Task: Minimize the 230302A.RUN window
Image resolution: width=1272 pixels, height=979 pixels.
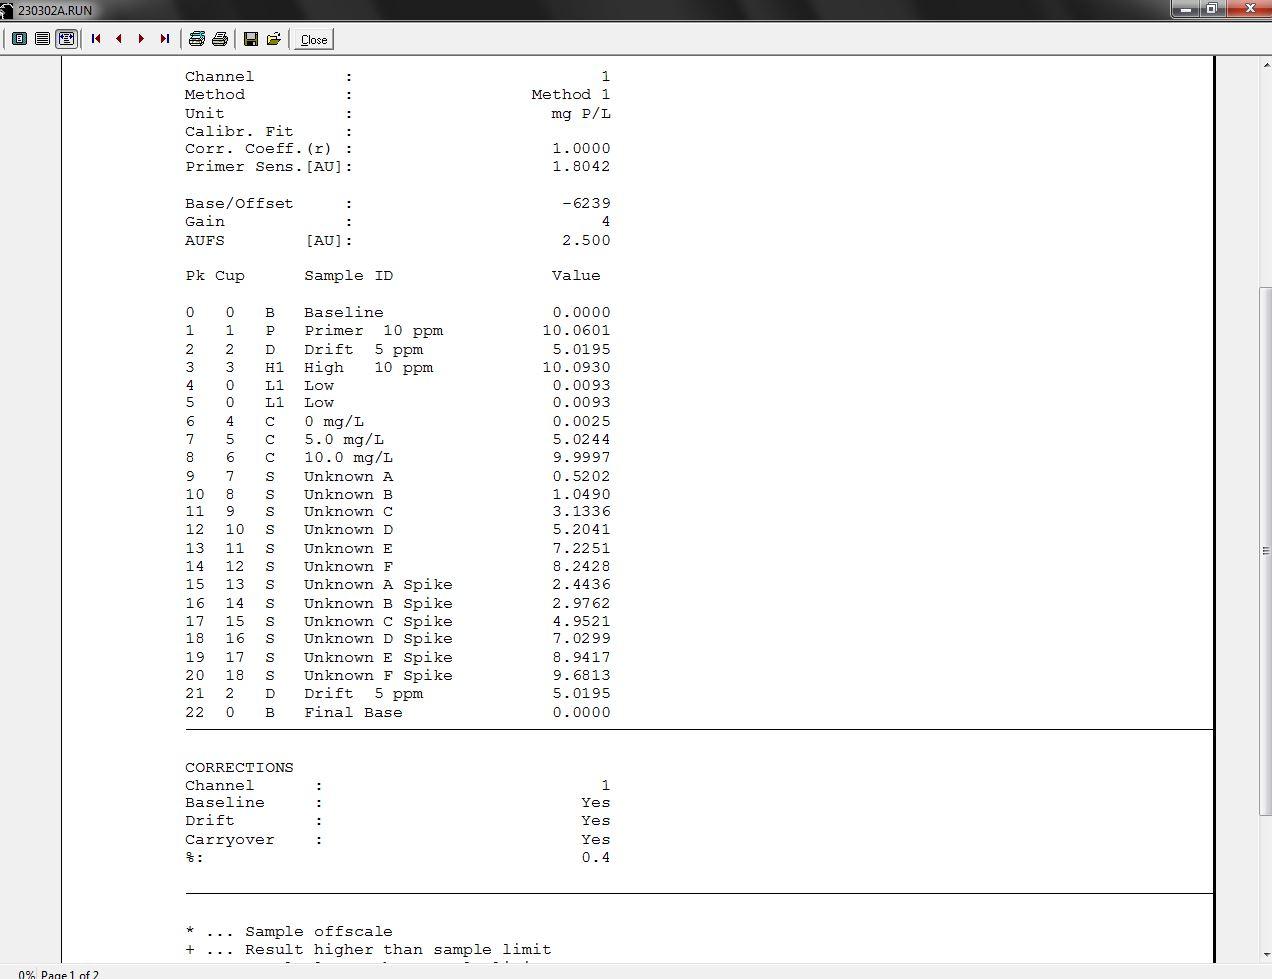Action: [1187, 9]
